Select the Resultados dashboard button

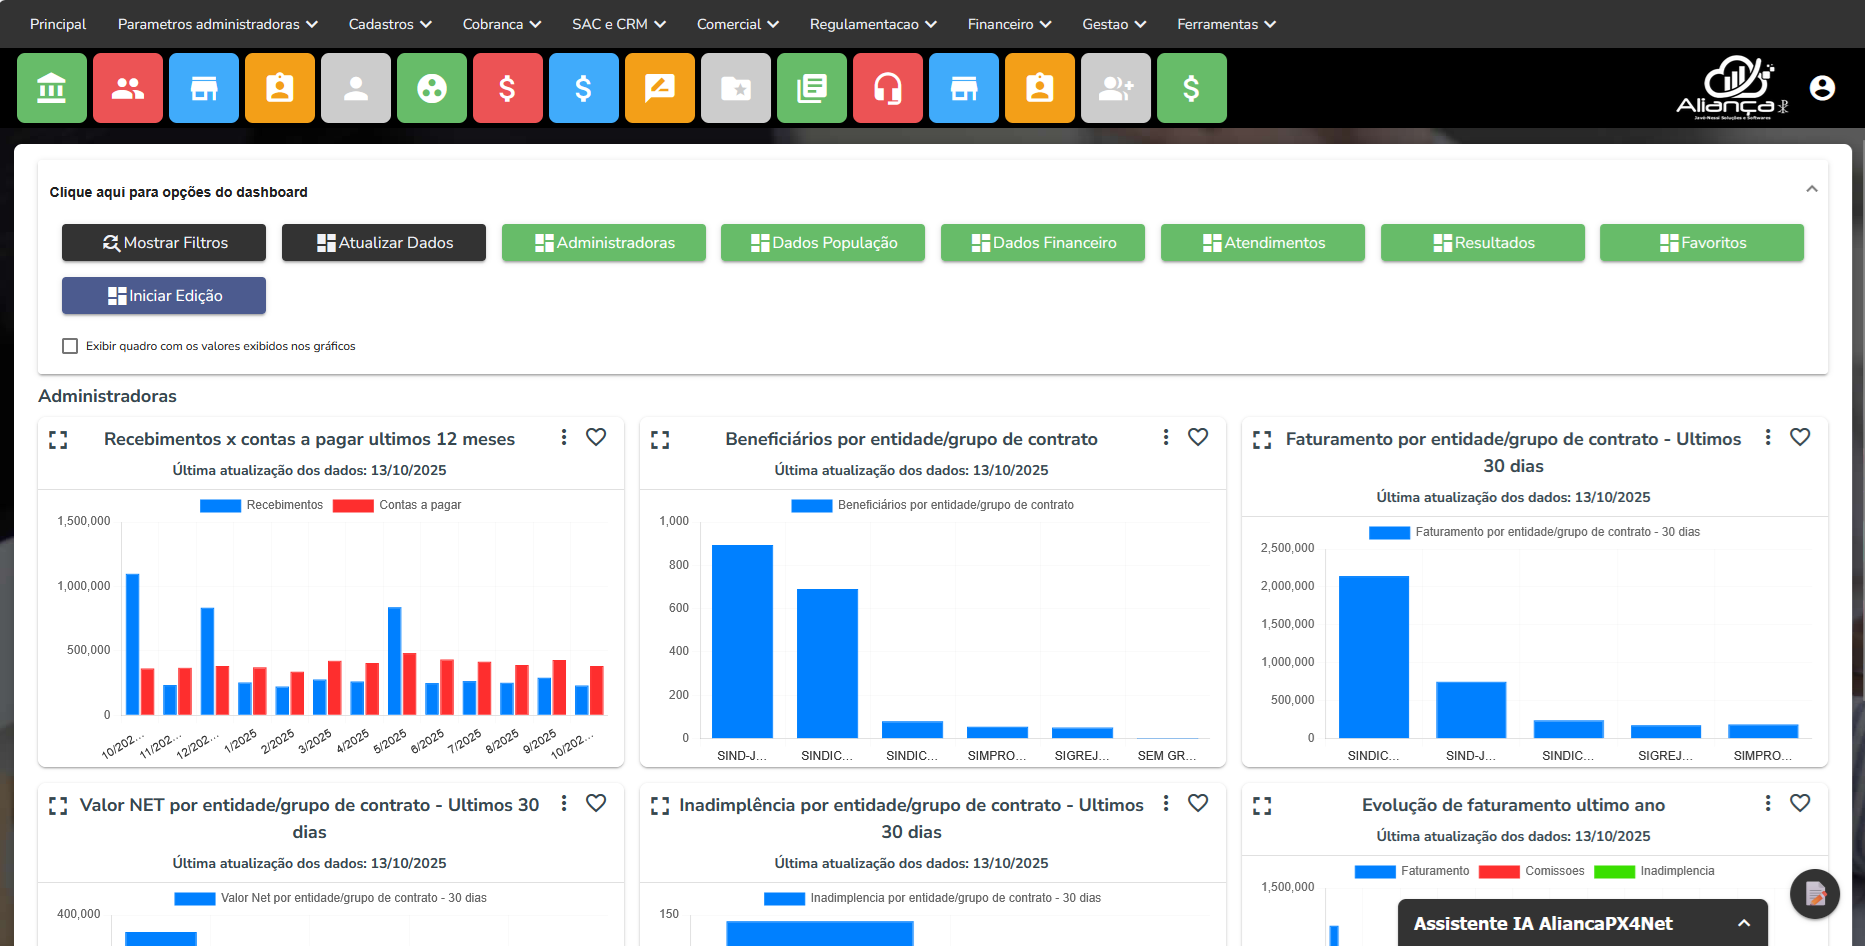(1483, 243)
